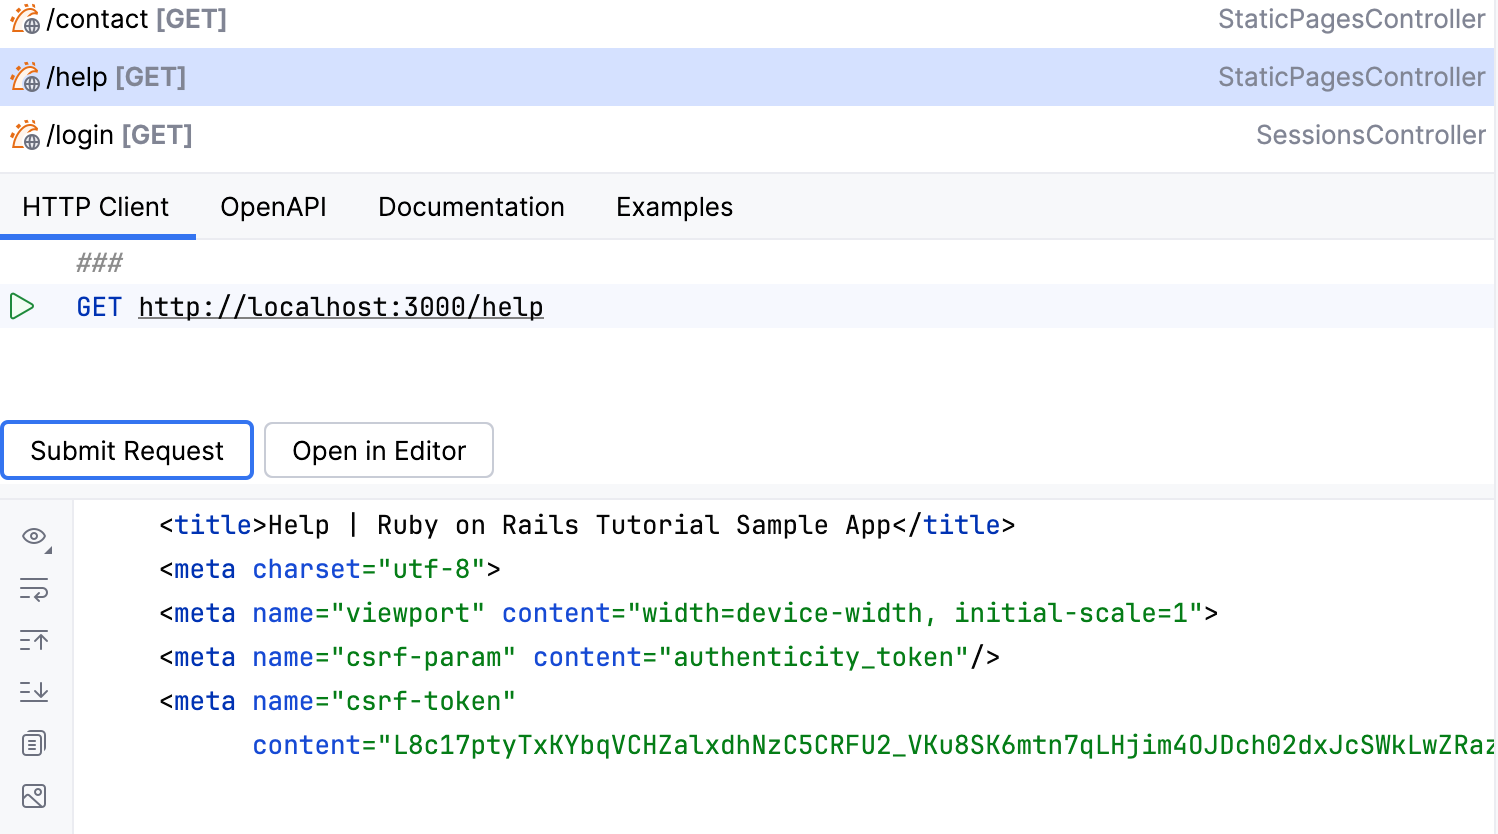
Task: Click the GET http://localhost:3000/help request line
Action: point(341,307)
